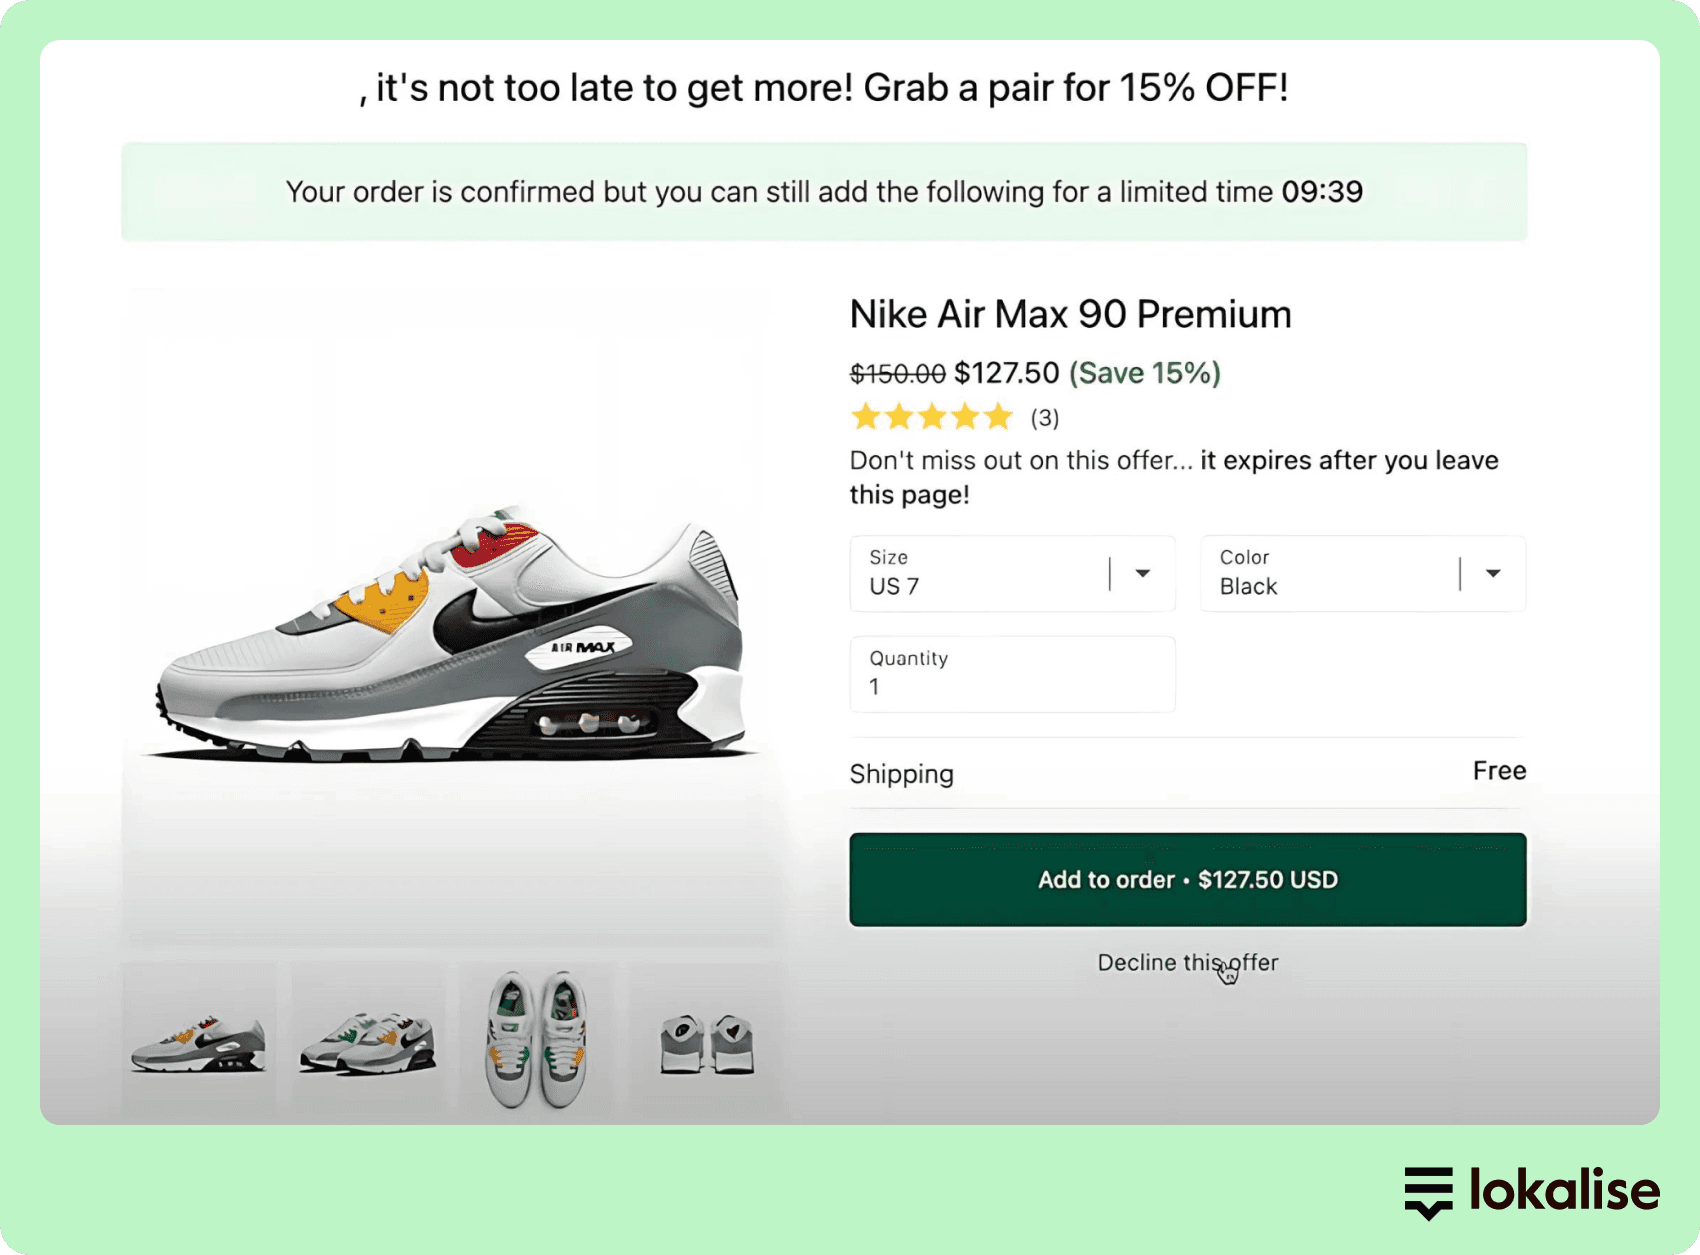Expand the Color dropdown showing Black
This screenshot has height=1255, width=1700.
pyautogui.click(x=1362, y=573)
